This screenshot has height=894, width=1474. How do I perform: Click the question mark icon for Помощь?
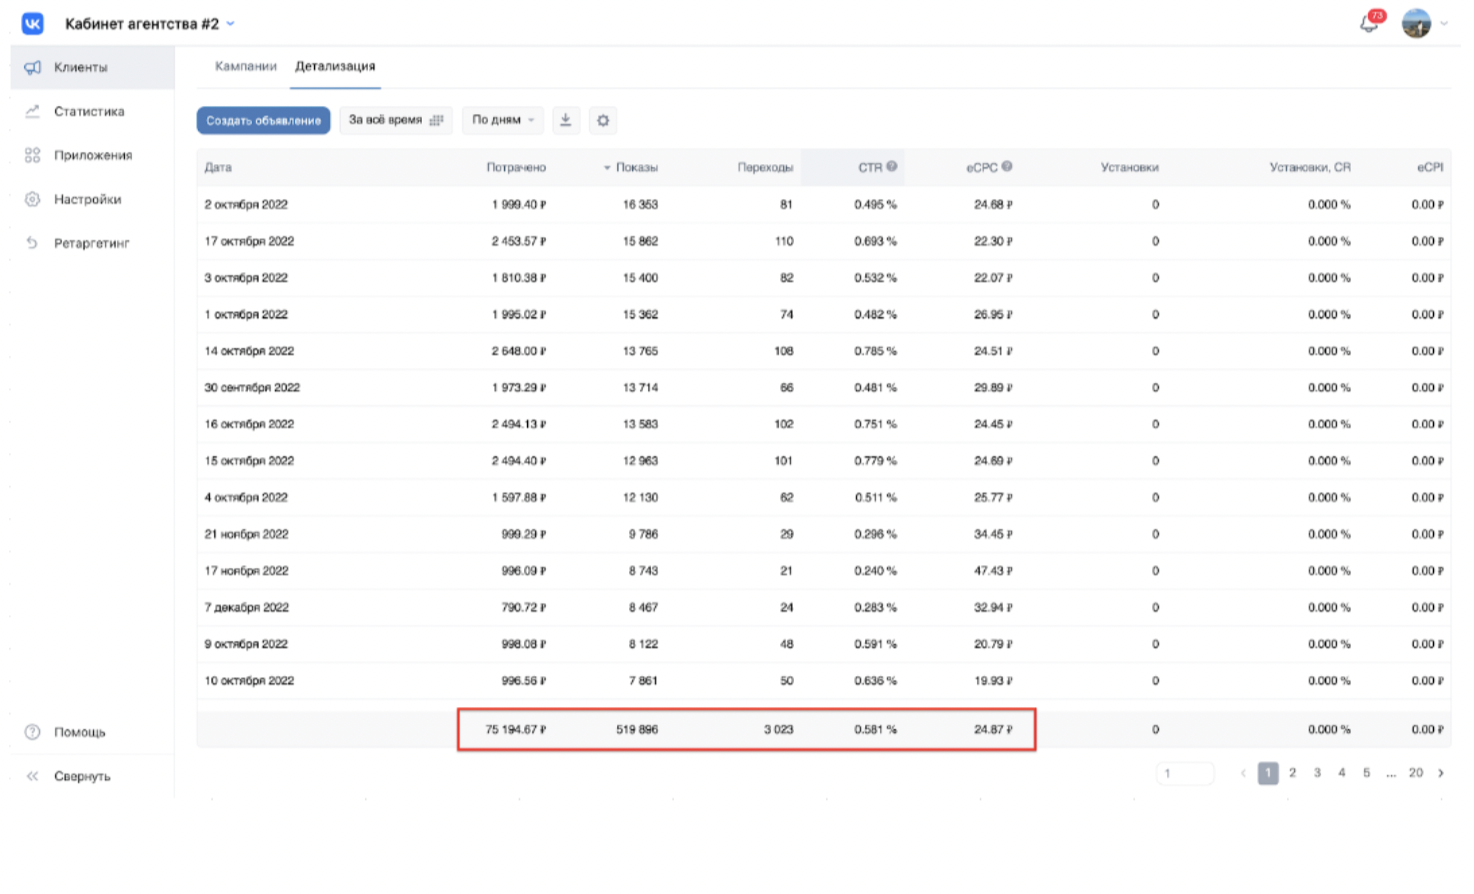click(33, 732)
